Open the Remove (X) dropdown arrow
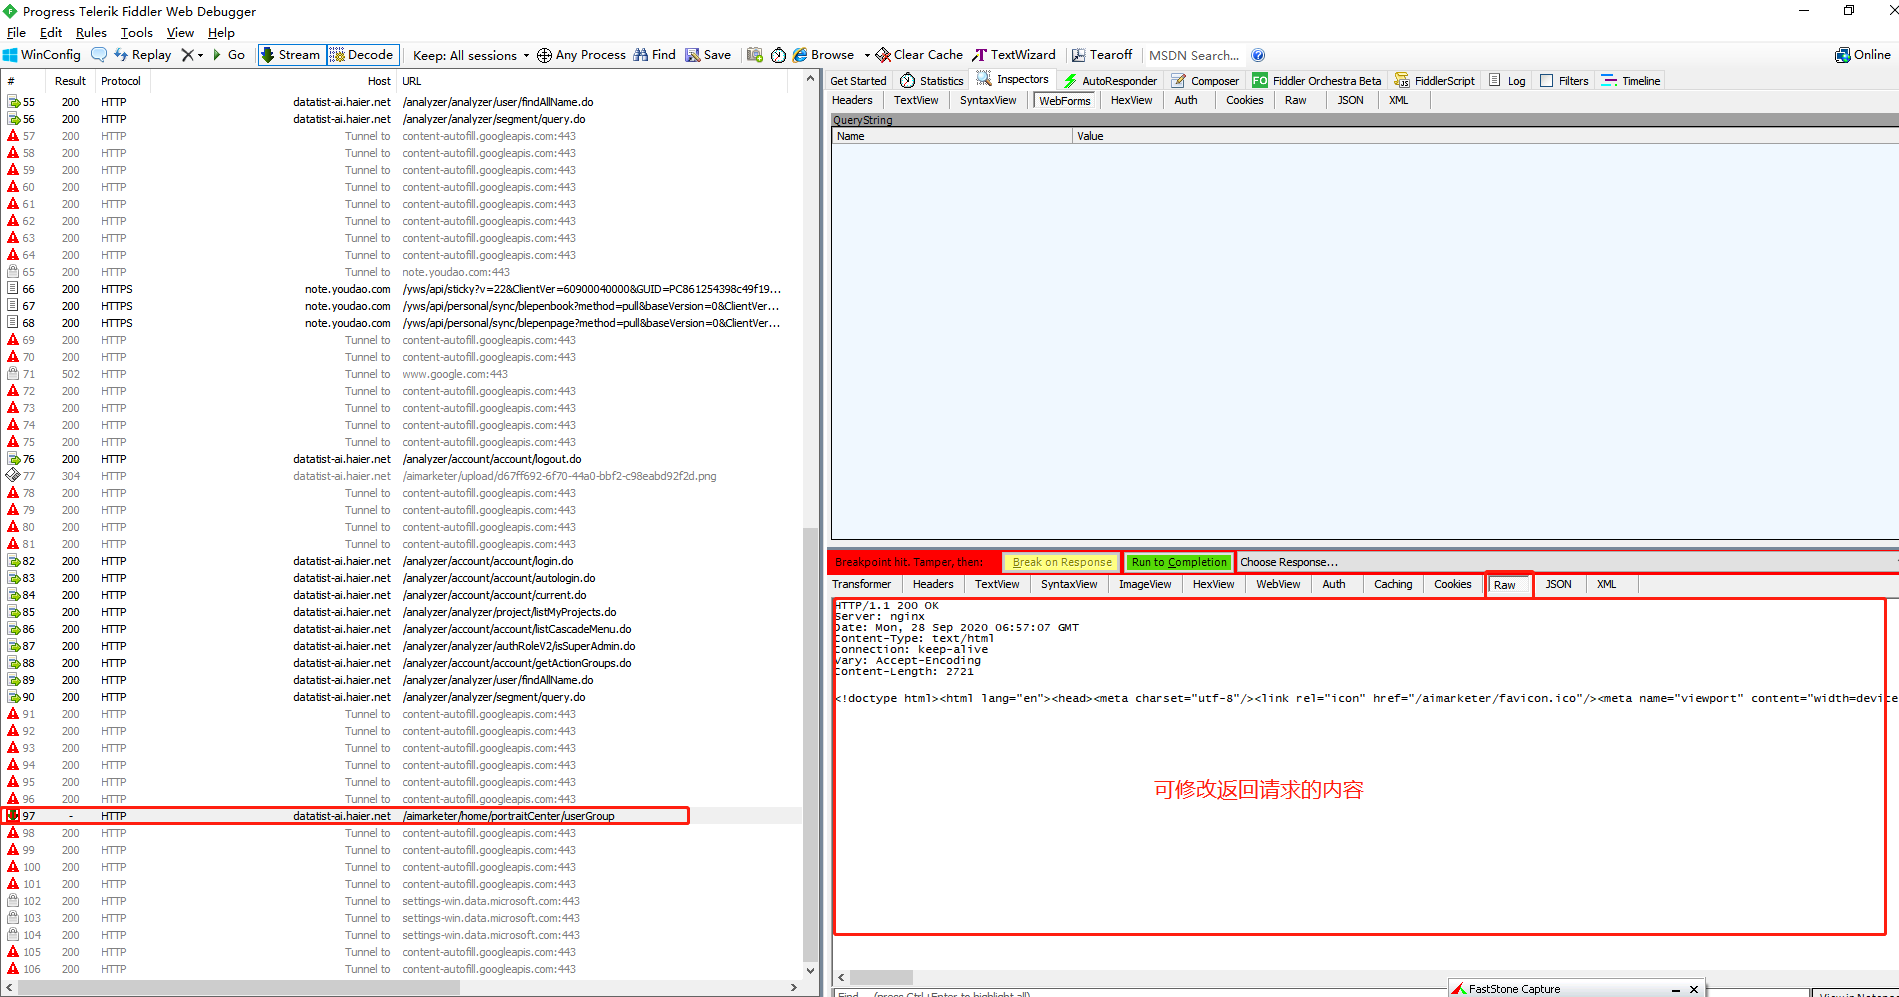This screenshot has width=1899, height=997. 200,56
